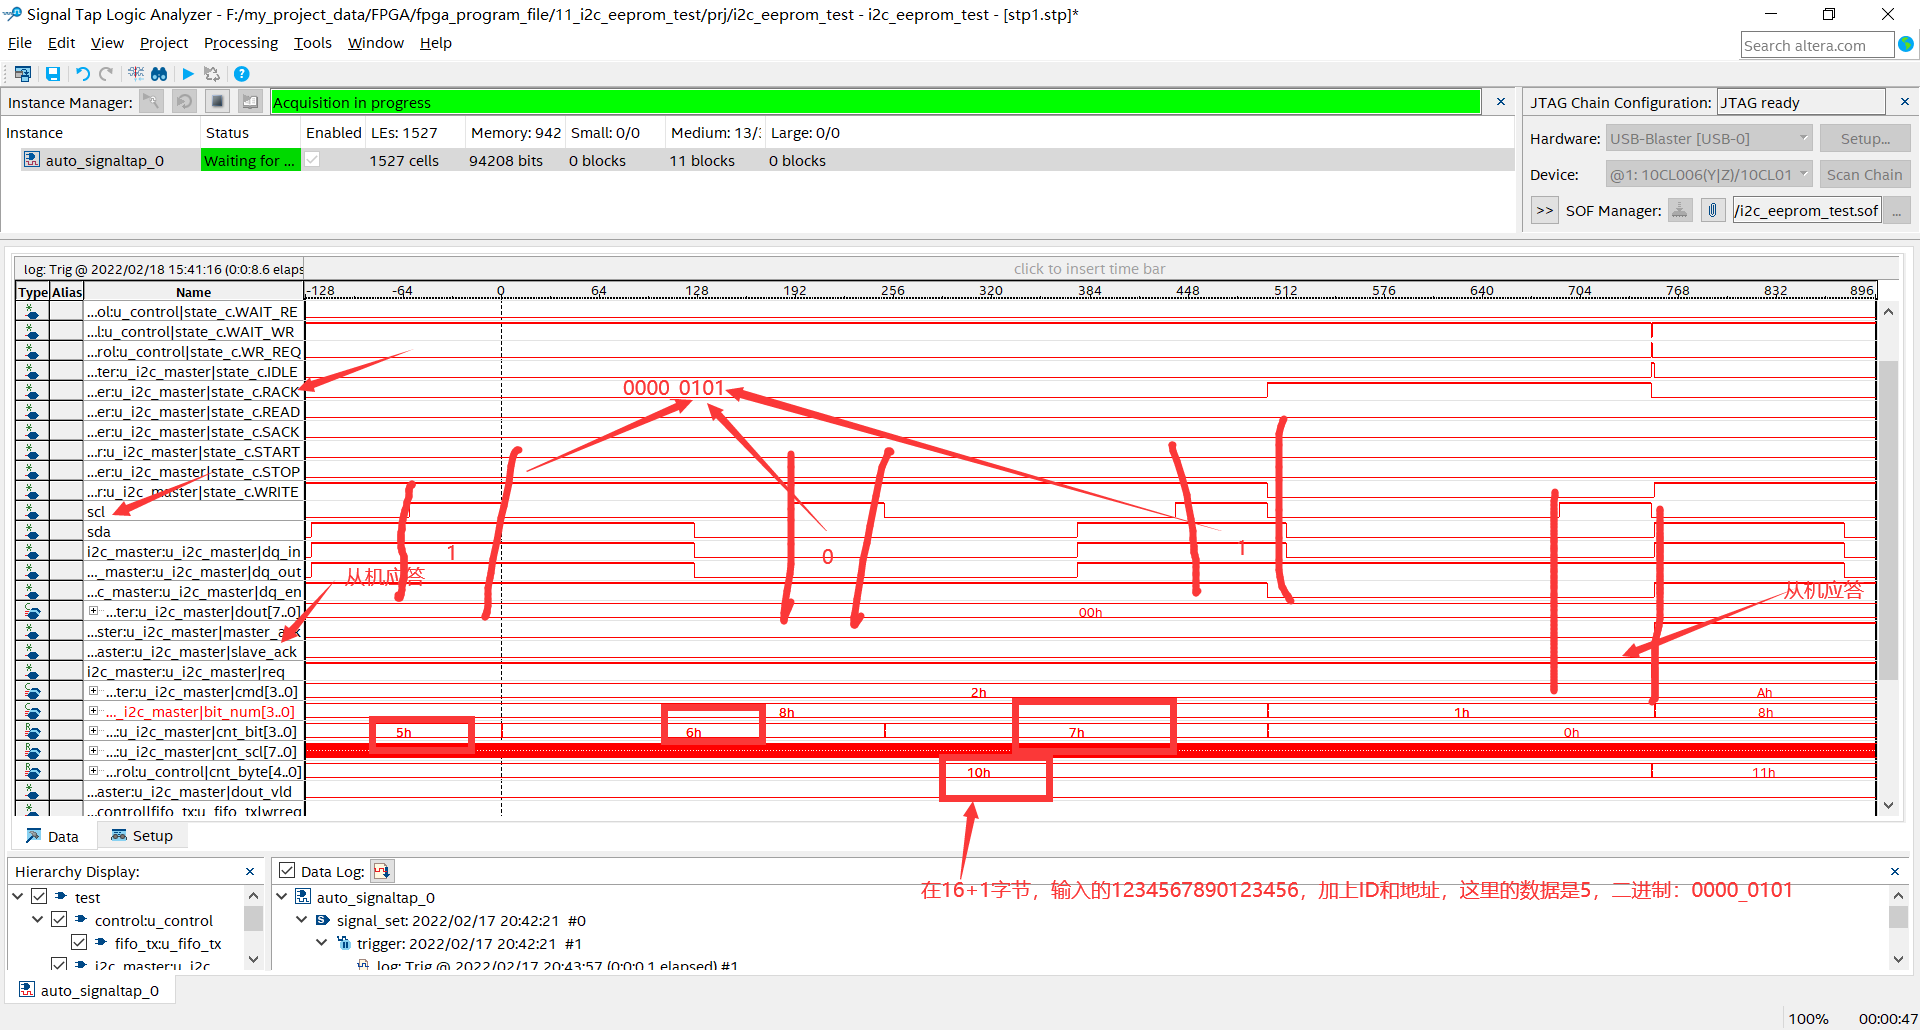This screenshot has width=1920, height=1030.
Task: Click the Save toolbar icon
Action: tap(52, 73)
